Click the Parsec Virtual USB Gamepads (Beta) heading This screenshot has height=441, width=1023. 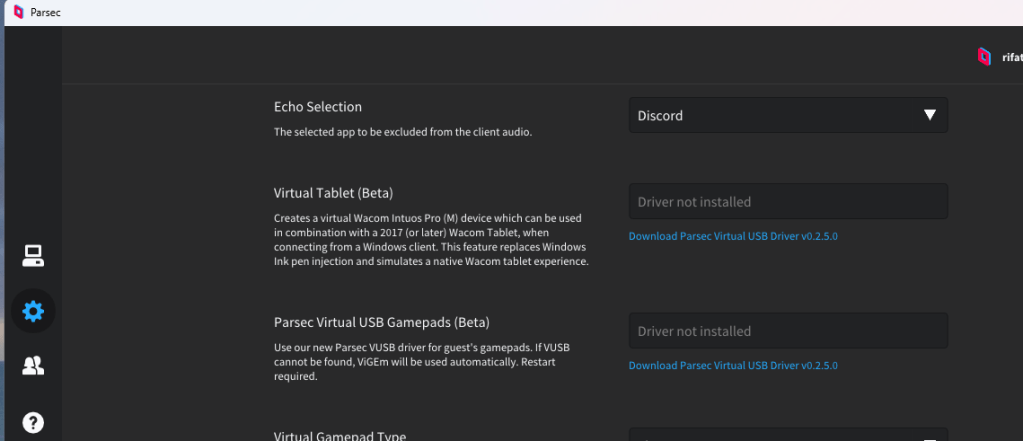tap(382, 322)
